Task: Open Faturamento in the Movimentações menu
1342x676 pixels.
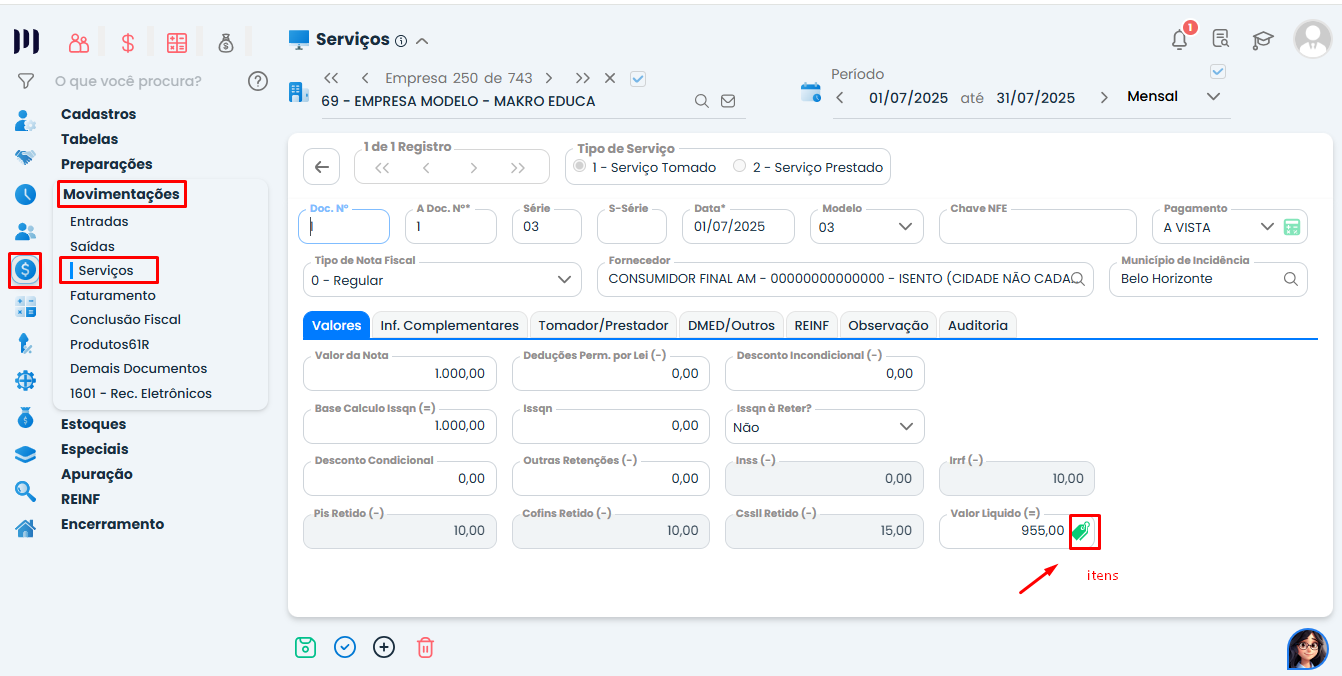Action: click(x=113, y=295)
